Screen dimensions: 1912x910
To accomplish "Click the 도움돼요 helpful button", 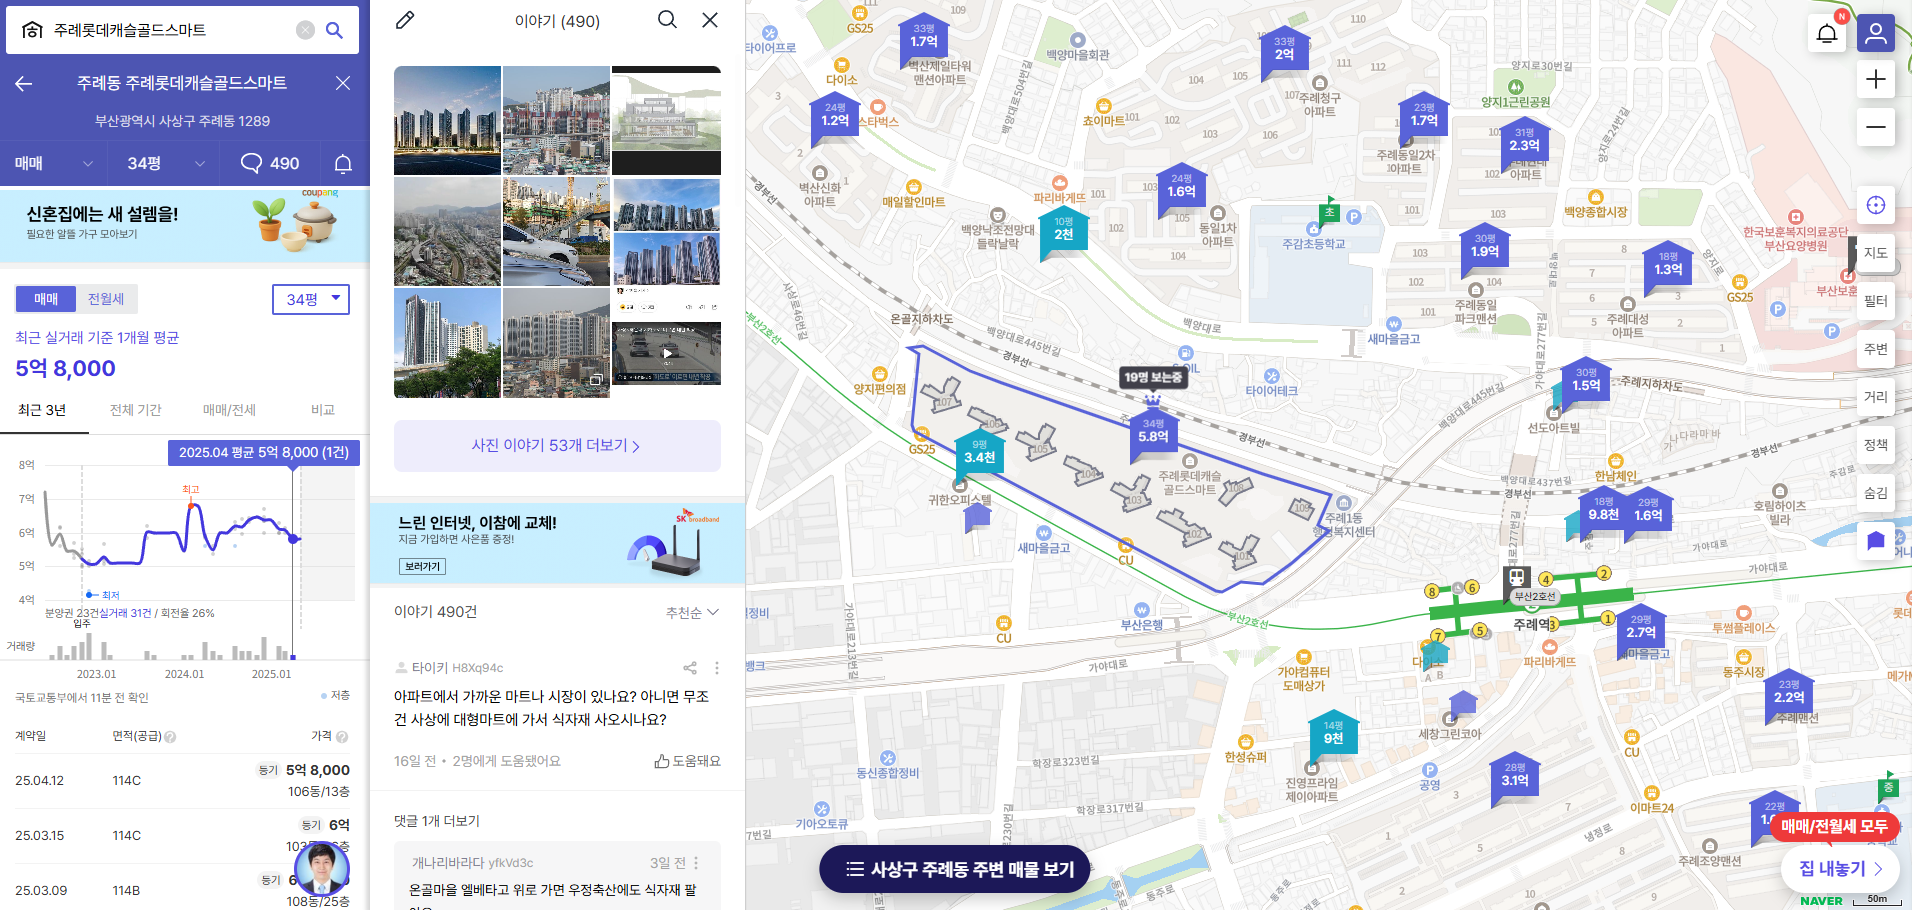I will pos(687,761).
